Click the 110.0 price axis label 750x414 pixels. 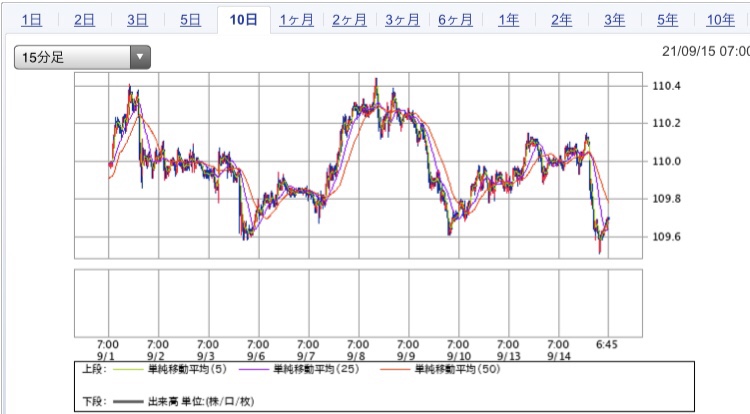(x=666, y=161)
